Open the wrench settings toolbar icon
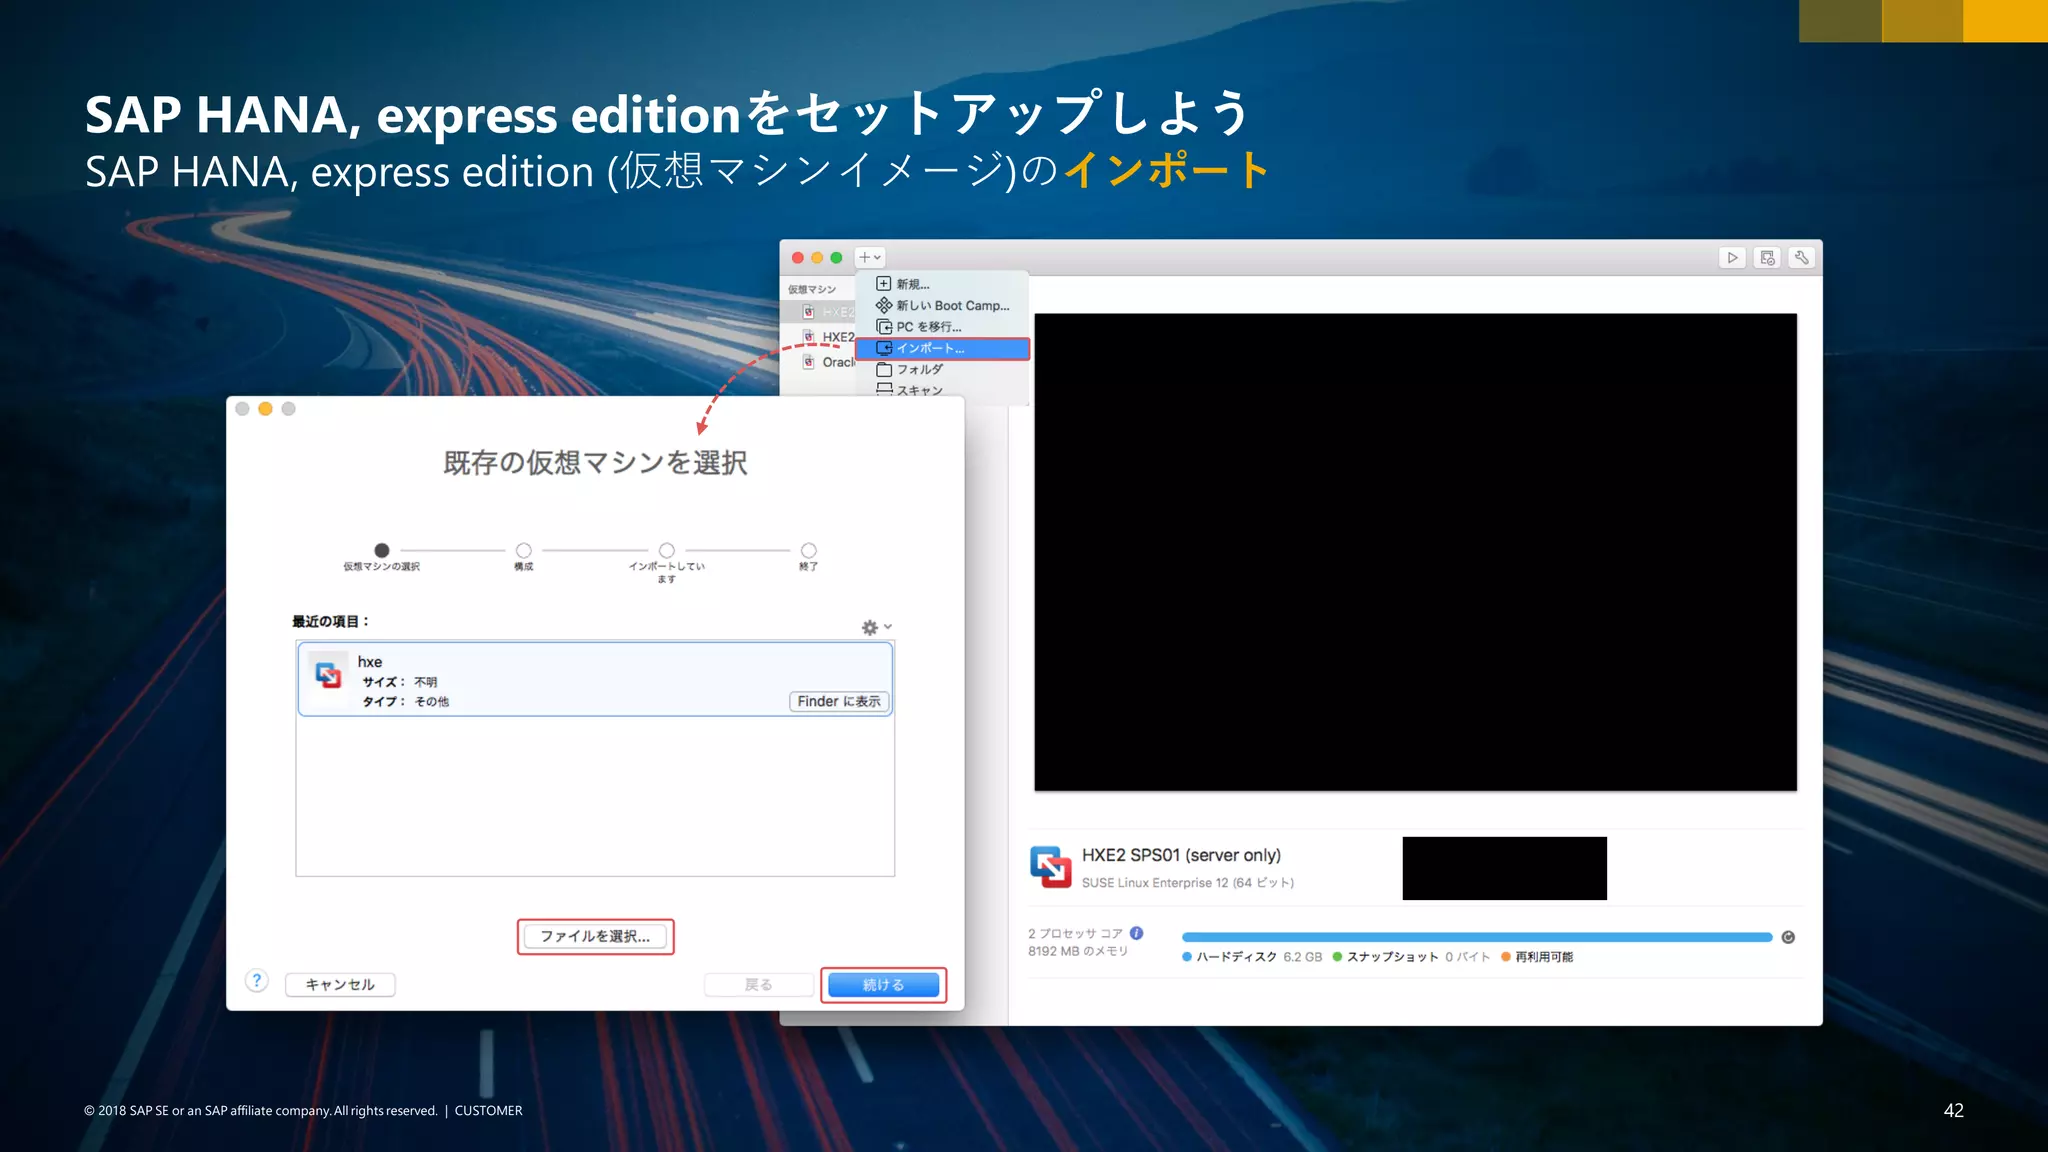This screenshot has height=1152, width=2048. pyautogui.click(x=1801, y=258)
